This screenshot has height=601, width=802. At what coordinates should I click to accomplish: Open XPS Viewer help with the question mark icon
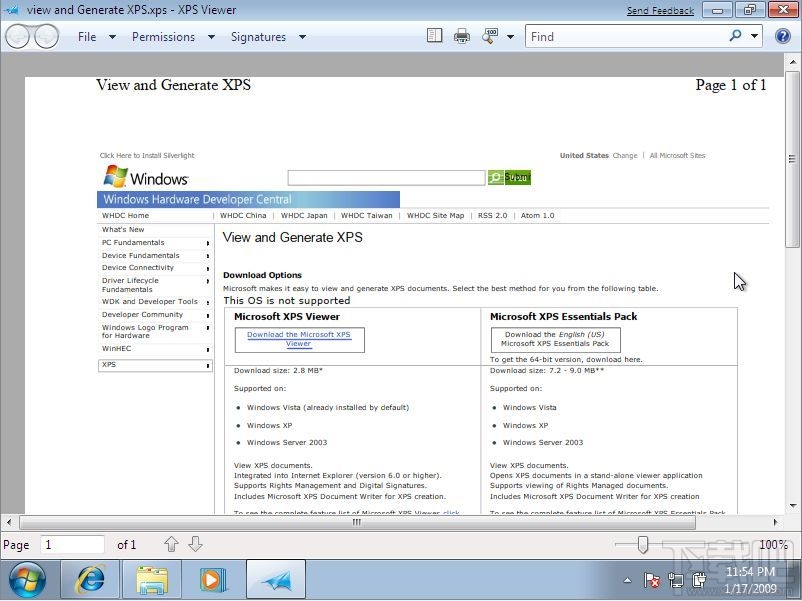click(x=782, y=36)
